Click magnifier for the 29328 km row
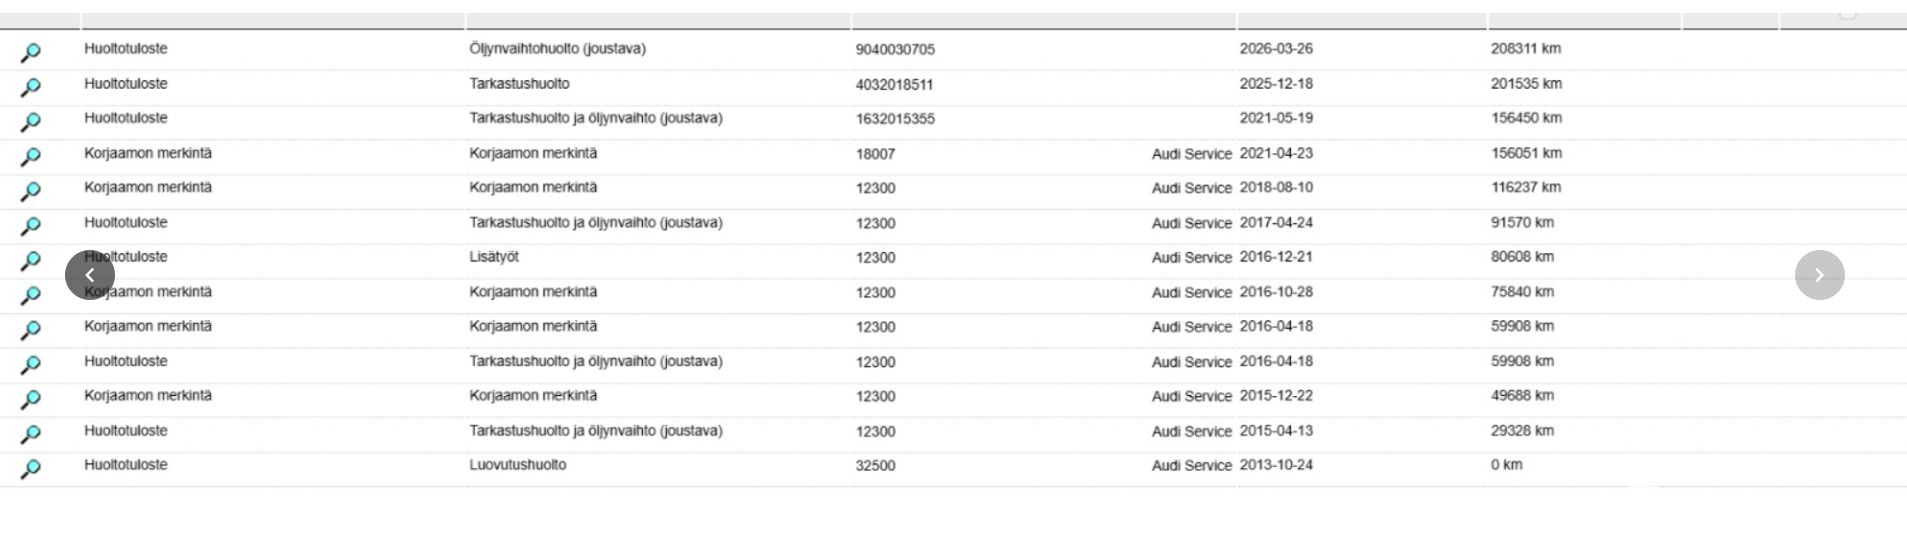This screenshot has width=1907, height=541. 31,435
